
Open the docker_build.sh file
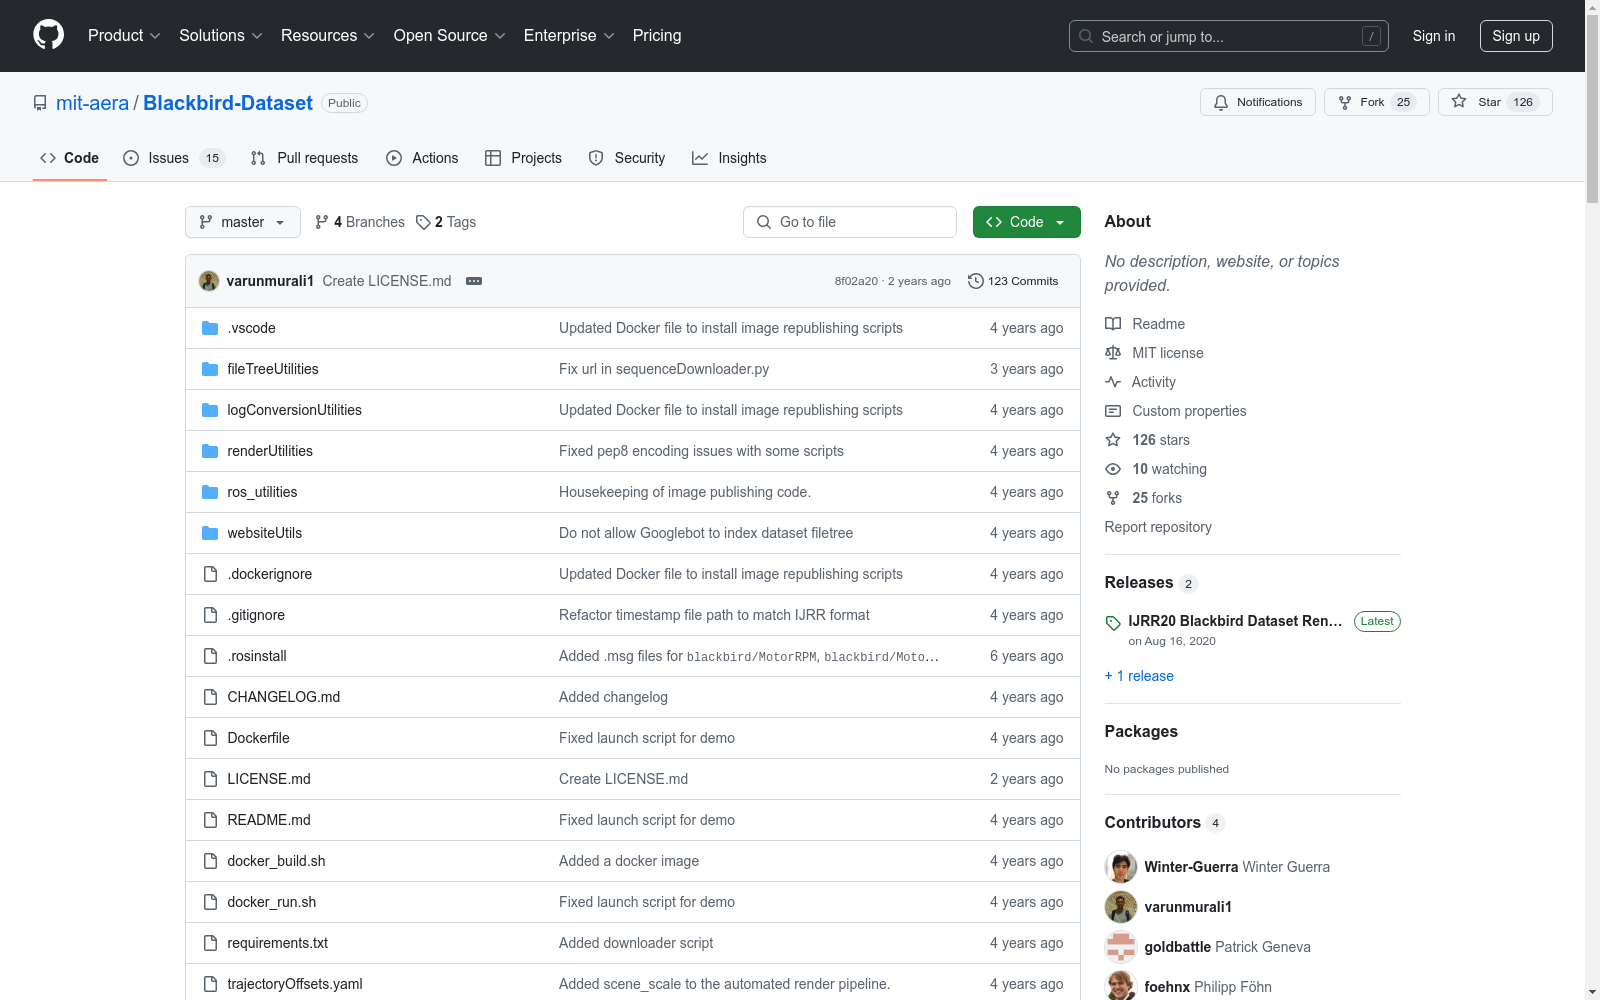(276, 861)
